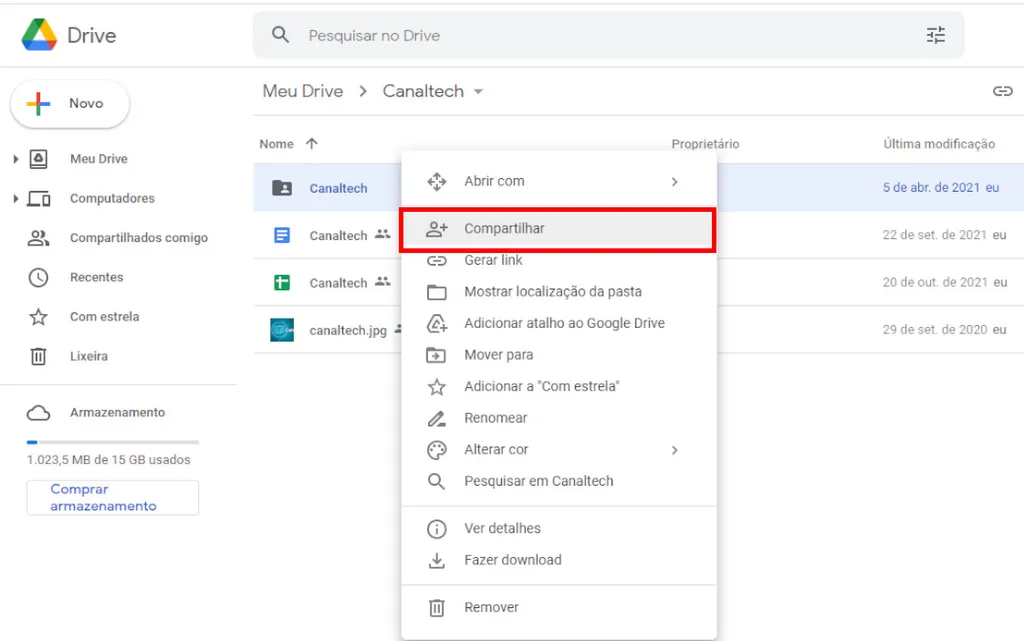Screen dimensions: 1024x641
Task: Click the Ver detalhes info icon
Action: [436, 529]
